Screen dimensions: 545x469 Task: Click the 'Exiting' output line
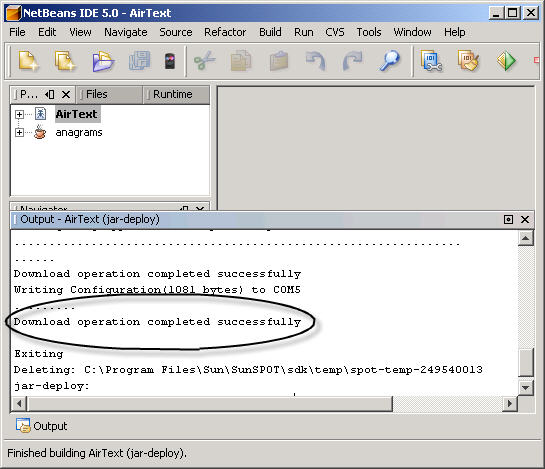[39, 354]
